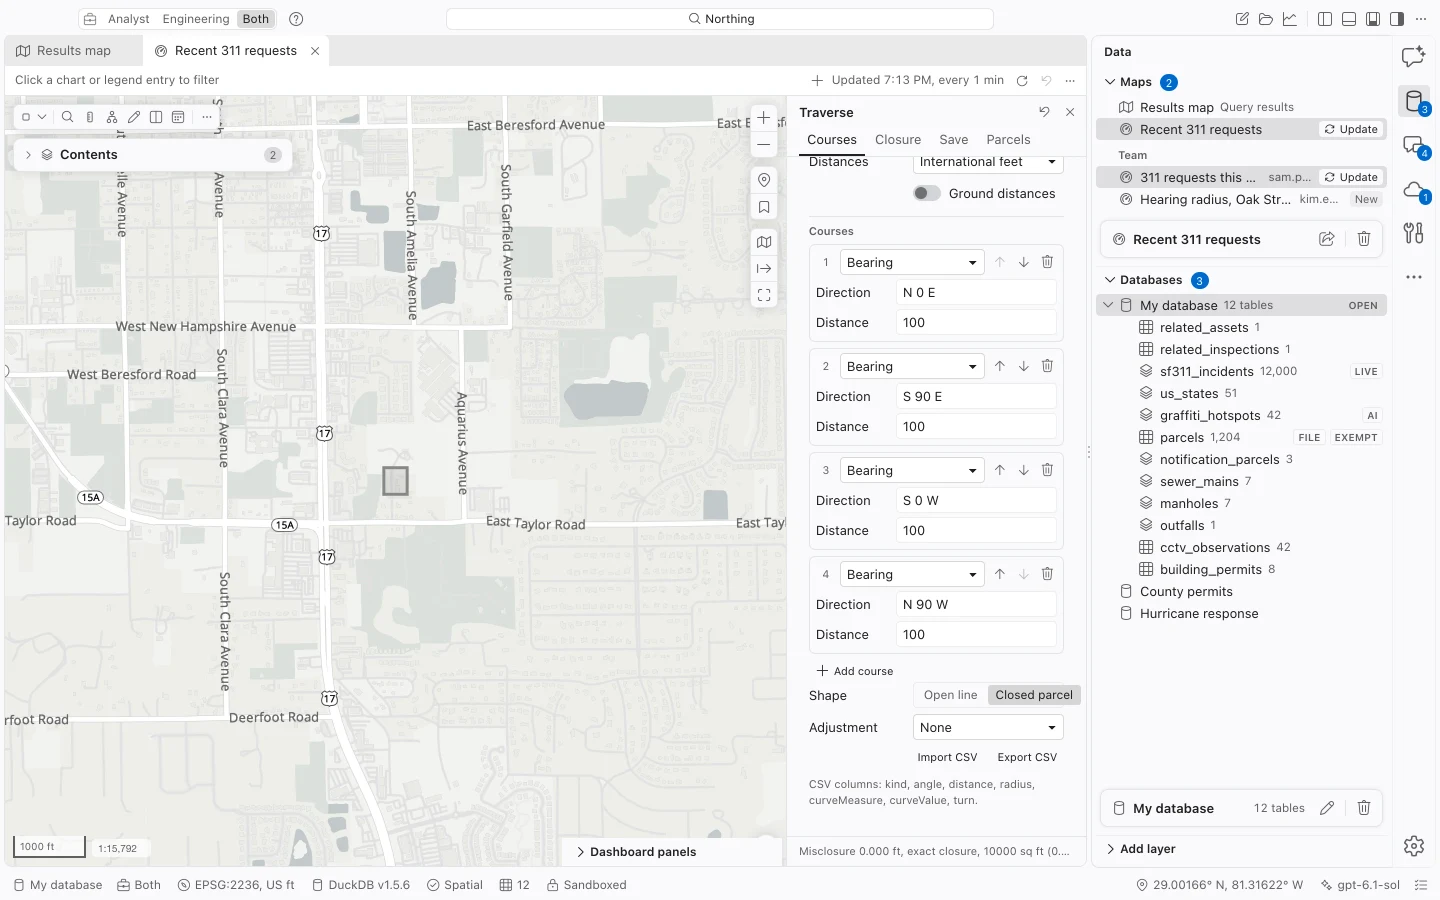Open the hierarchy tool in map toolbar
This screenshot has width=1440, height=900.
pyautogui.click(x=112, y=117)
